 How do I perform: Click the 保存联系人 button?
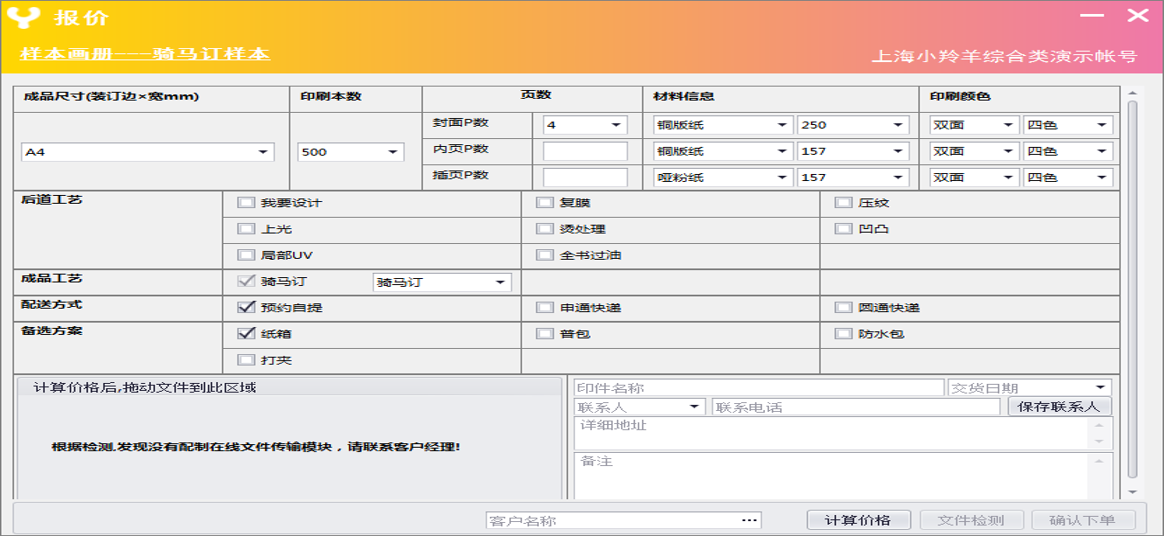point(1059,407)
